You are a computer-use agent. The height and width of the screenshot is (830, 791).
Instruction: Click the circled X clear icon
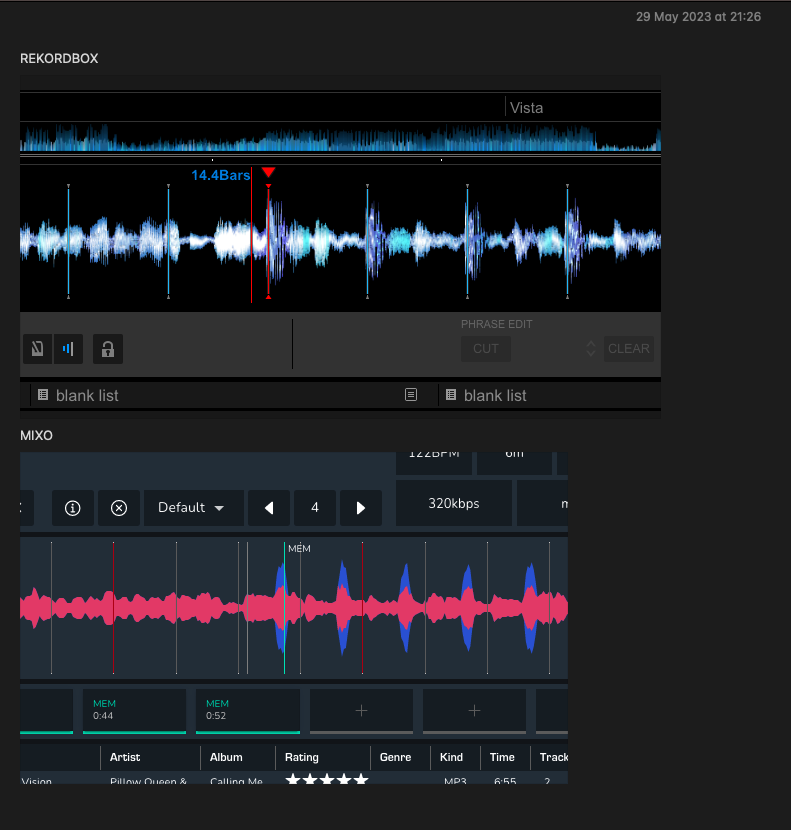click(x=119, y=507)
